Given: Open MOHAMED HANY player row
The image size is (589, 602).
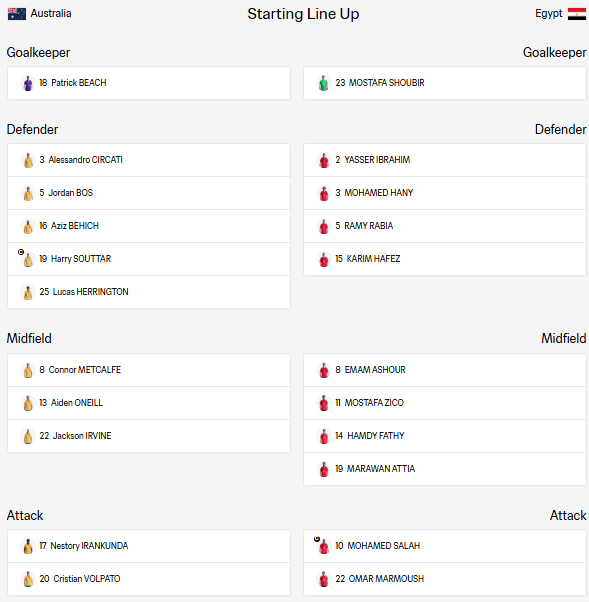Looking at the screenshot, I should tap(445, 193).
